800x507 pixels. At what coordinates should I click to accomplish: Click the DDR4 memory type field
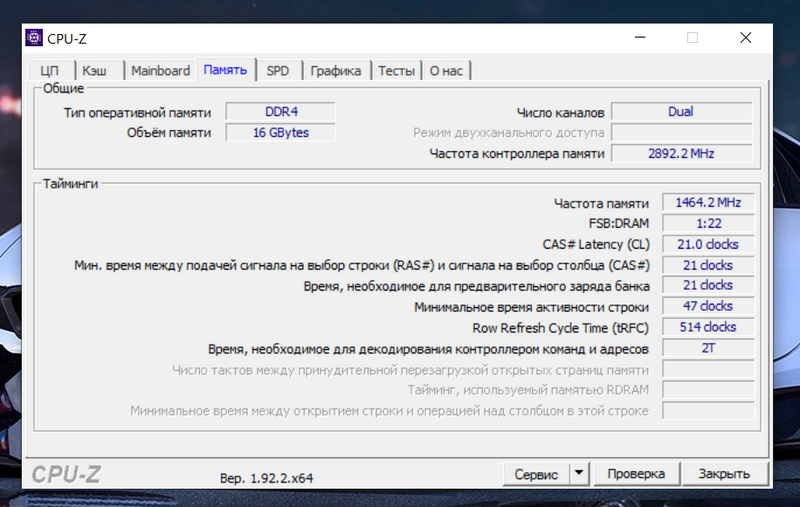click(x=280, y=111)
